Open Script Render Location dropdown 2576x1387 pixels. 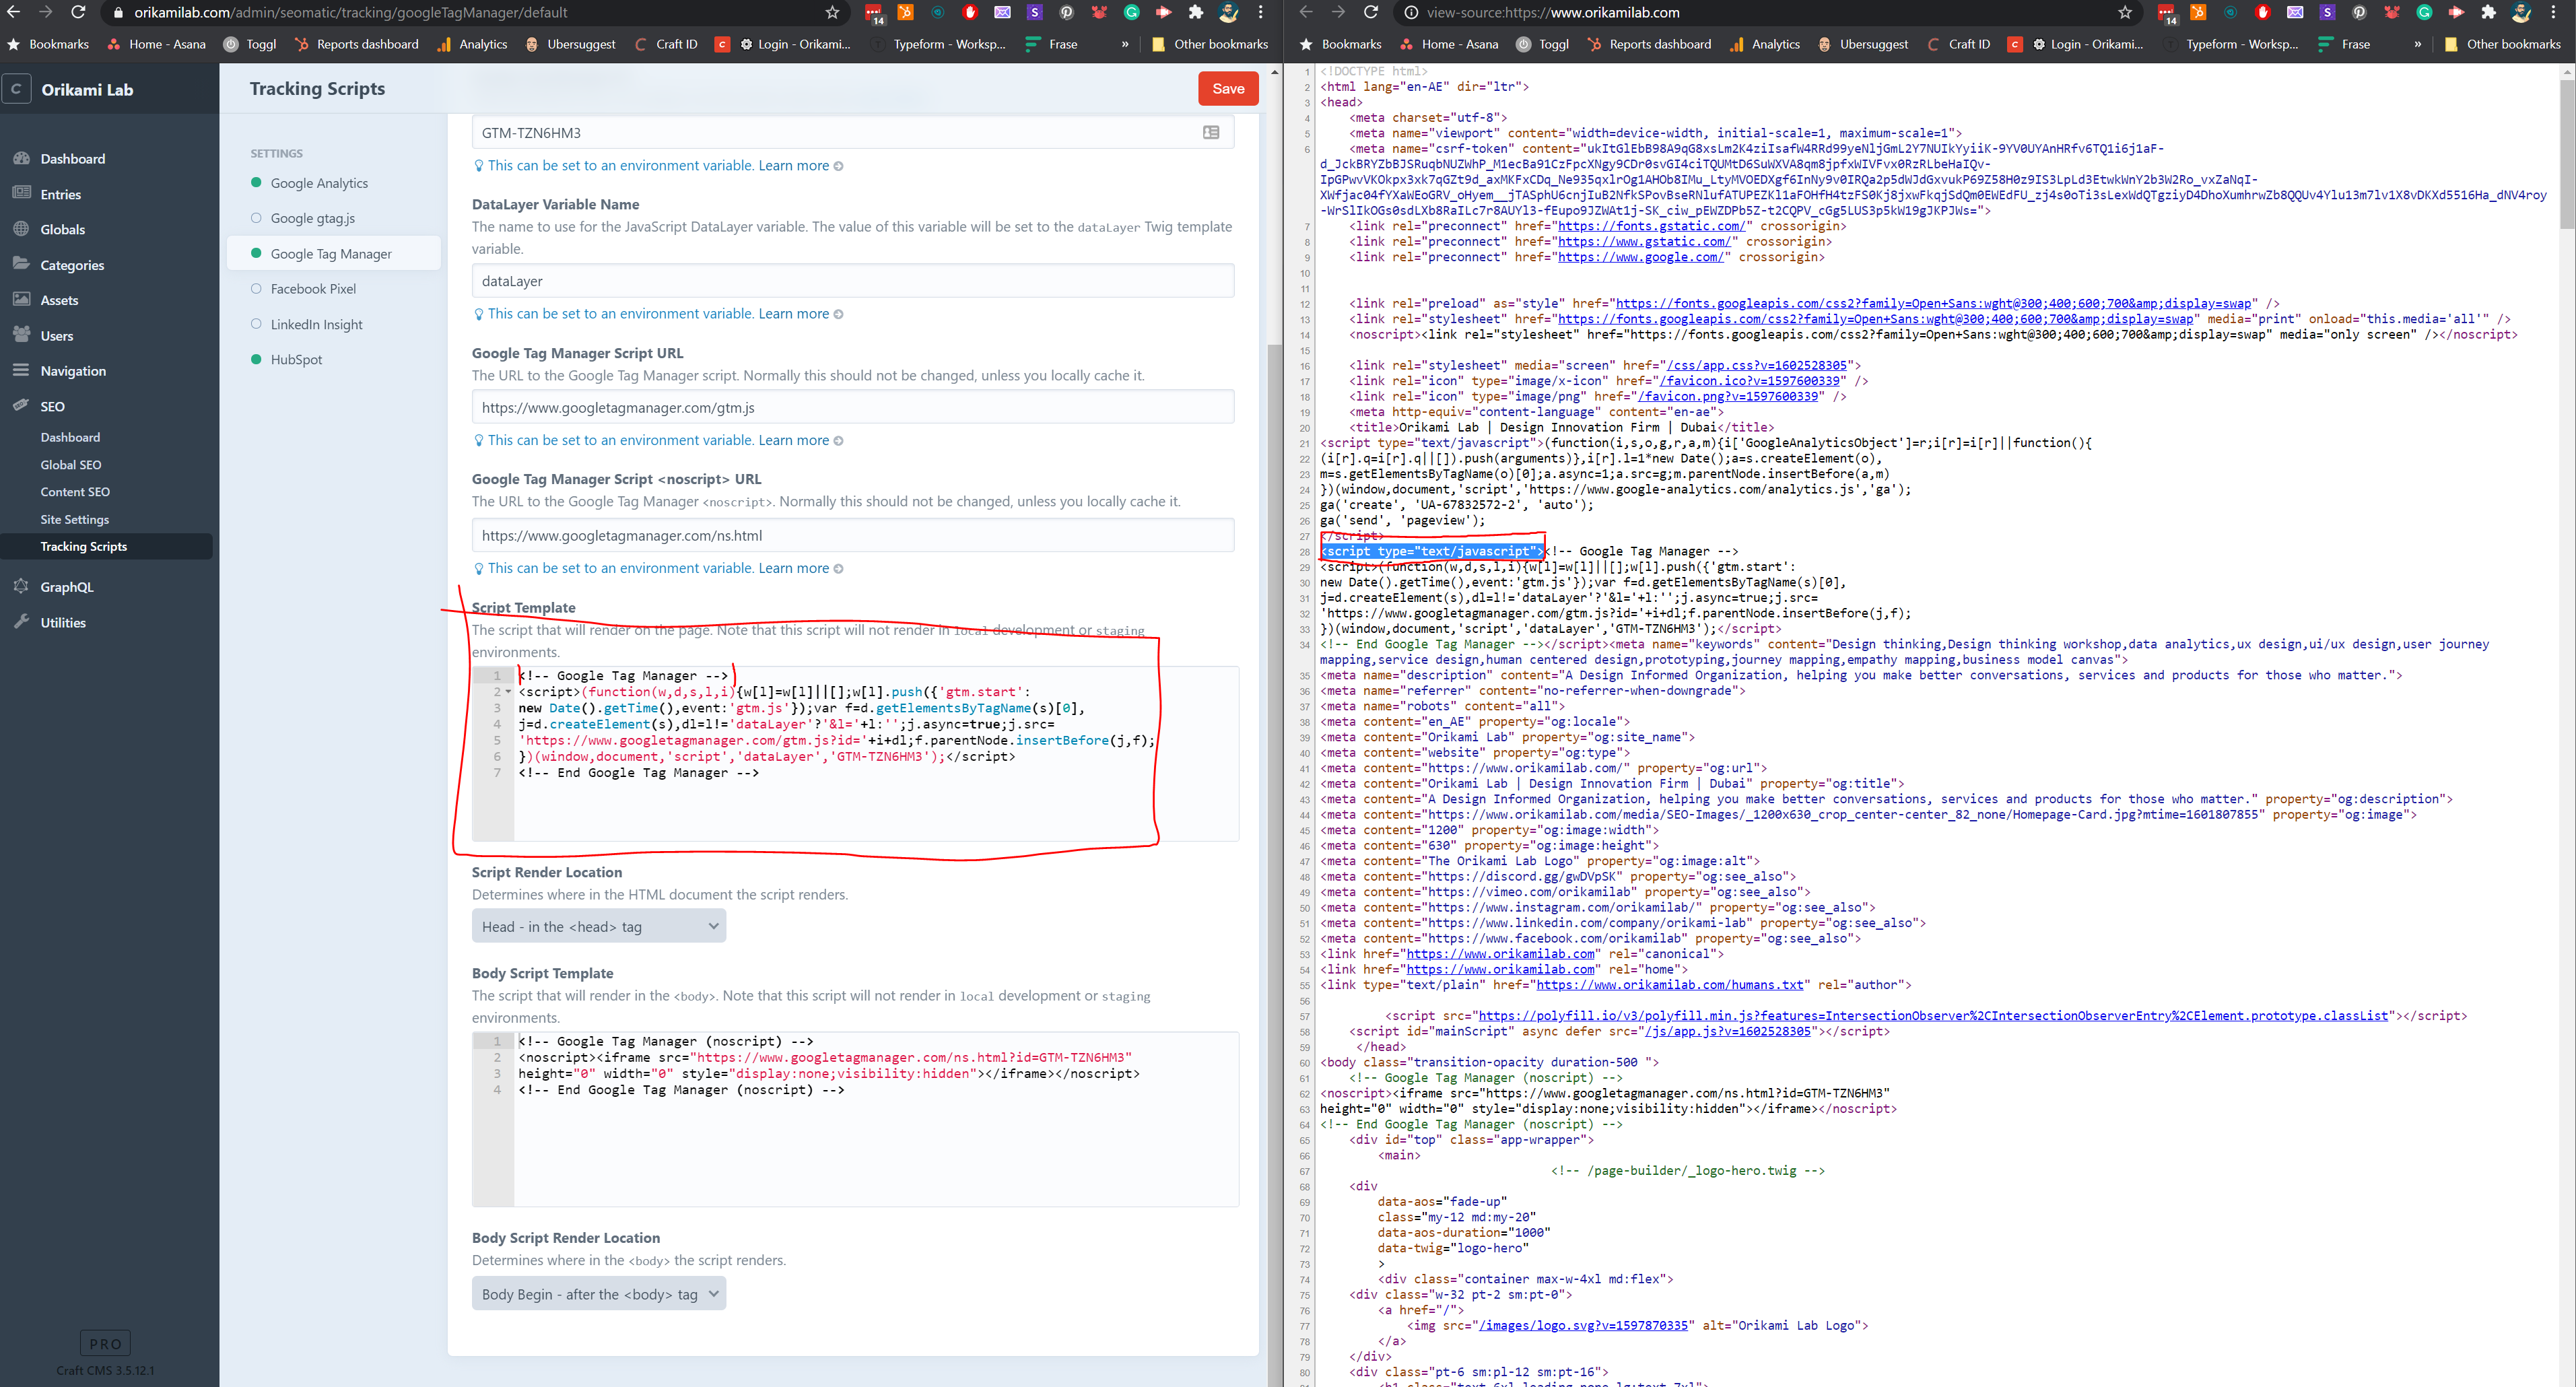point(599,926)
